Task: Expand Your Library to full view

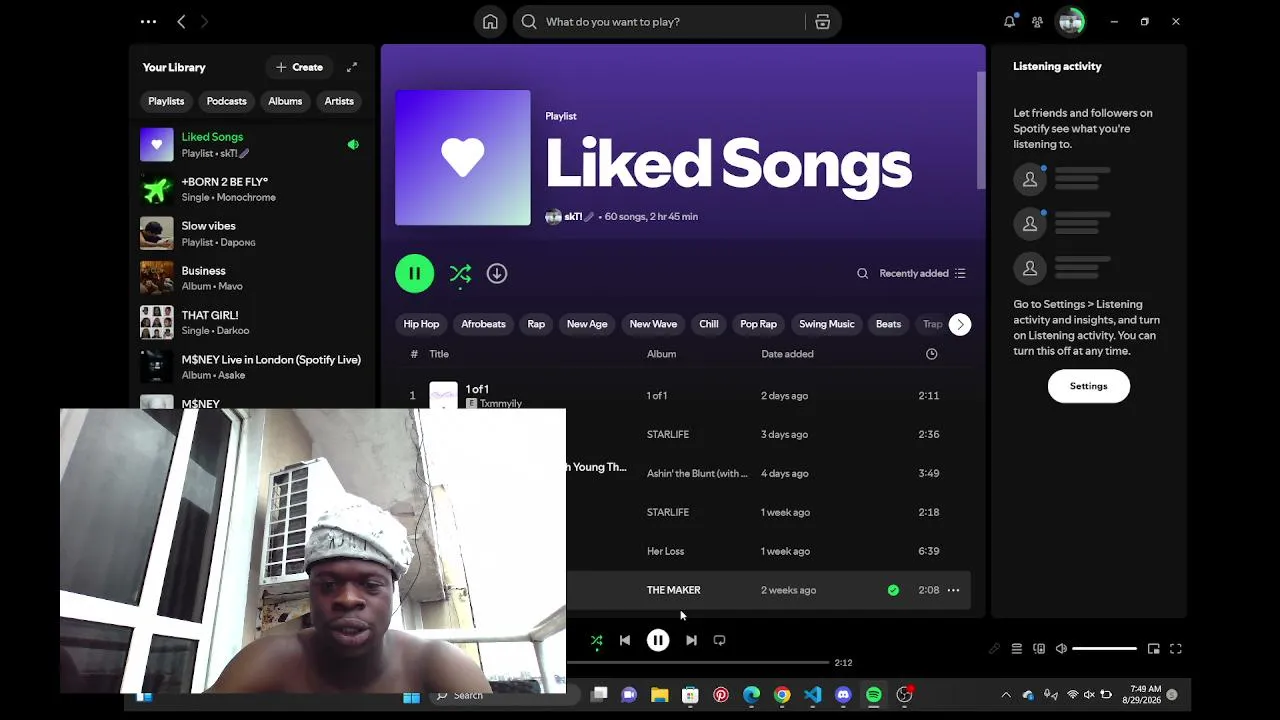Action: pyautogui.click(x=352, y=67)
